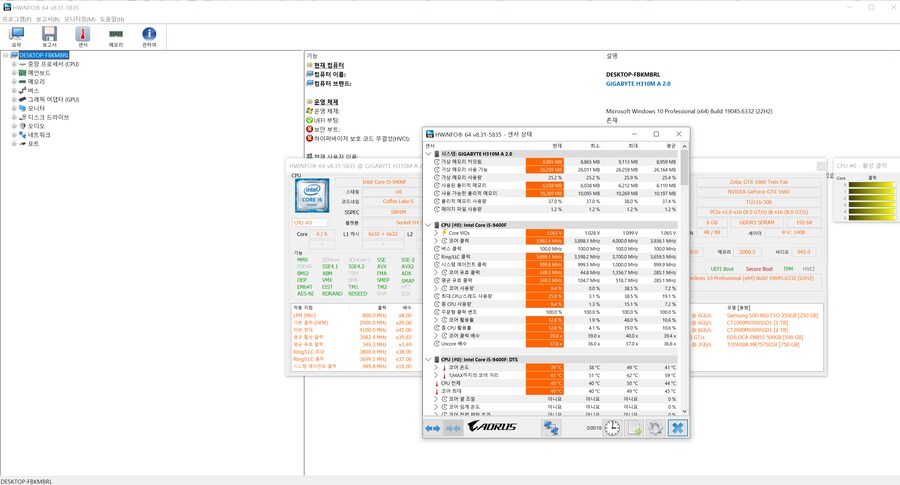Viewport: 900px width, 485px height.
Task: Click the GIGABYTE H310M A 2.0 brand link
Action: 638,84
